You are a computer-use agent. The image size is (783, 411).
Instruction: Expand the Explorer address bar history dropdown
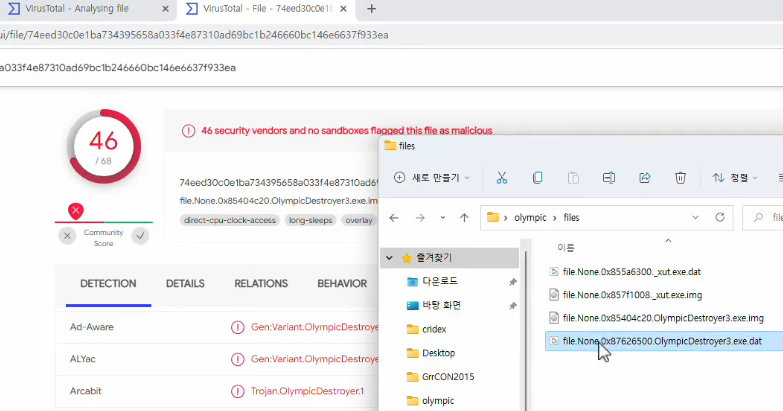695,218
